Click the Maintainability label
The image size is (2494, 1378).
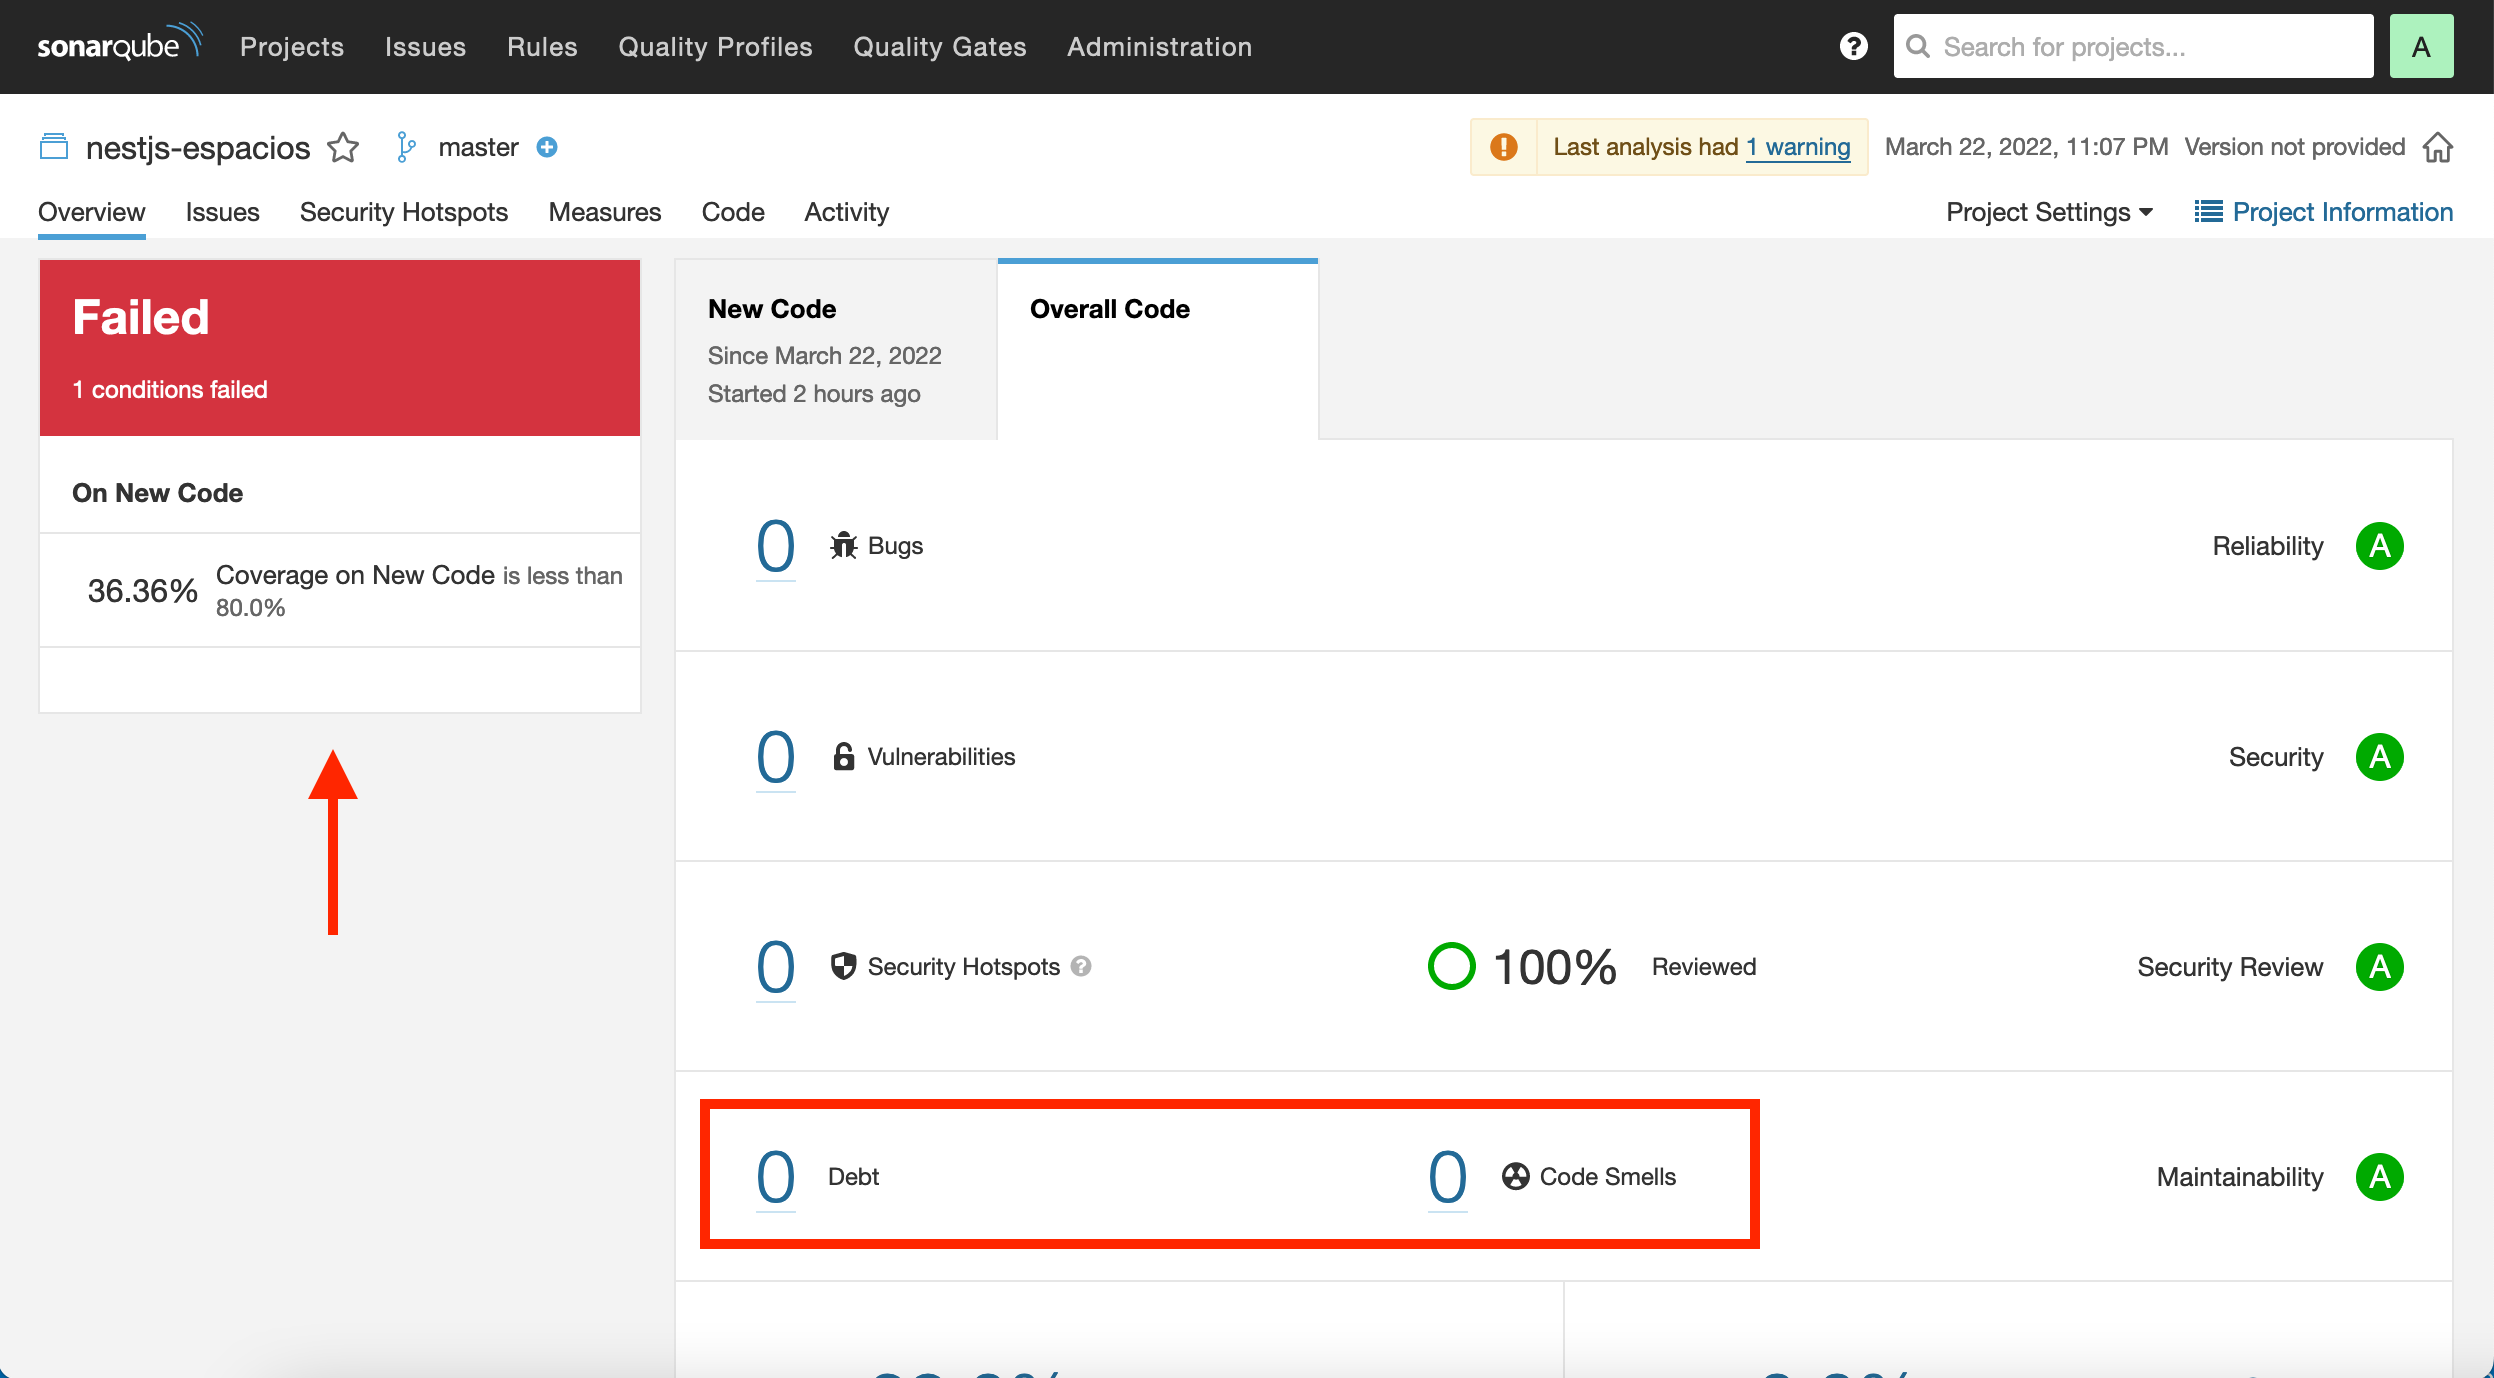2240,1177
